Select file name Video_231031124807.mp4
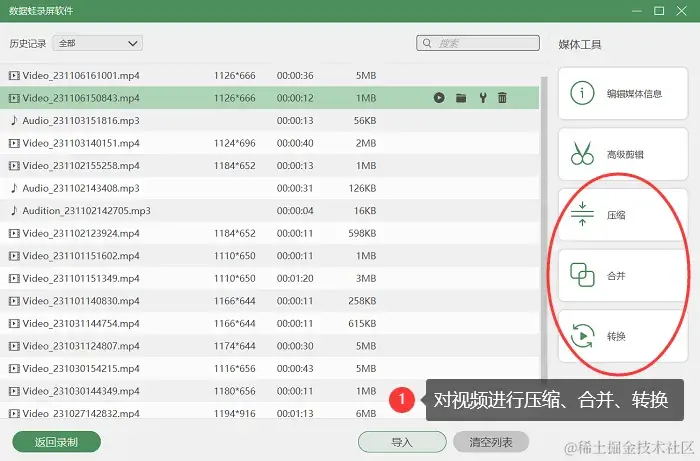 pyautogui.click(x=81, y=346)
